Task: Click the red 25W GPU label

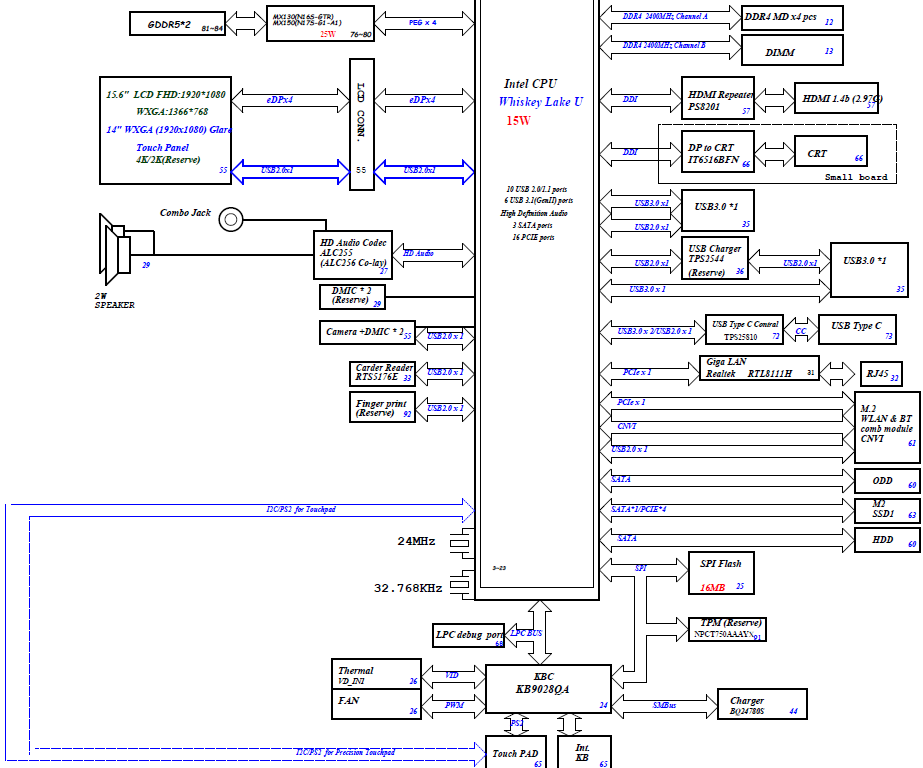Action: pyautogui.click(x=328, y=35)
